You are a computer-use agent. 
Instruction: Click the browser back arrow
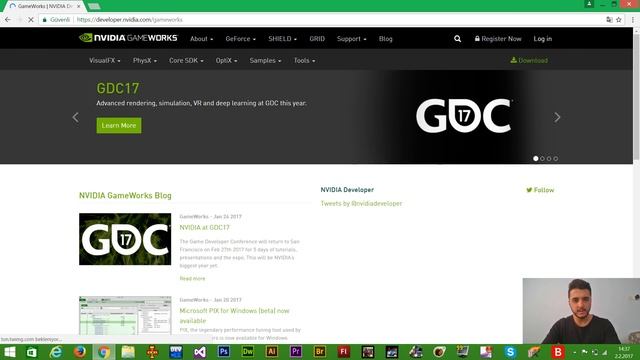(x=8, y=20)
